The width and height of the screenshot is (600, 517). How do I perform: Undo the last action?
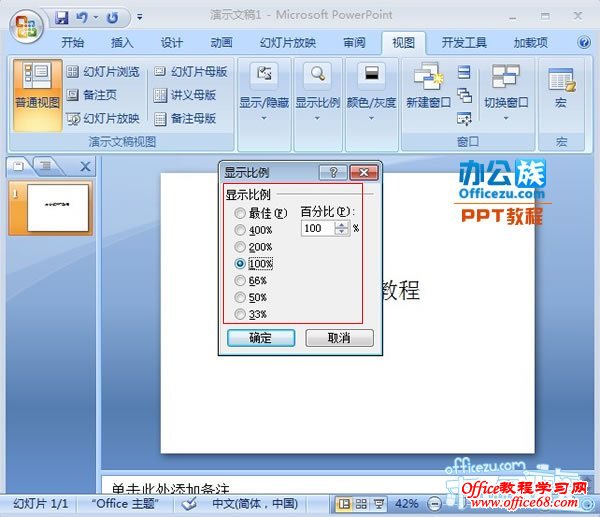(x=82, y=18)
